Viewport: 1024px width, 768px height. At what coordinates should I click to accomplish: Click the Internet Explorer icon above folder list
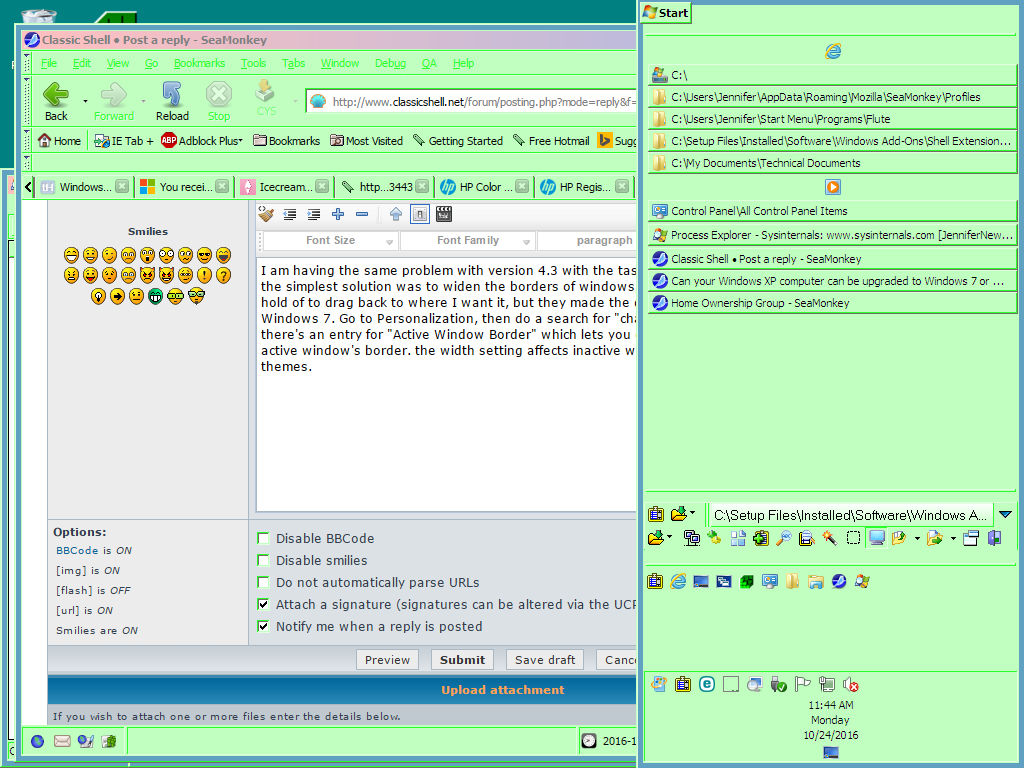[833, 51]
